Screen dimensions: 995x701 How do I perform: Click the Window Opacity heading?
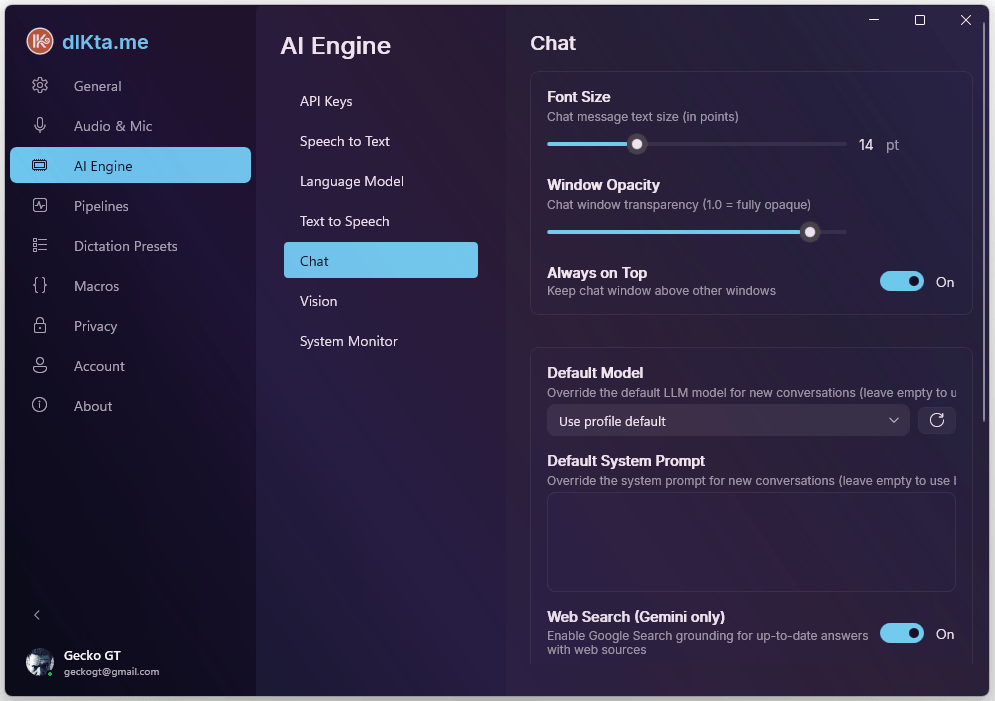(603, 185)
